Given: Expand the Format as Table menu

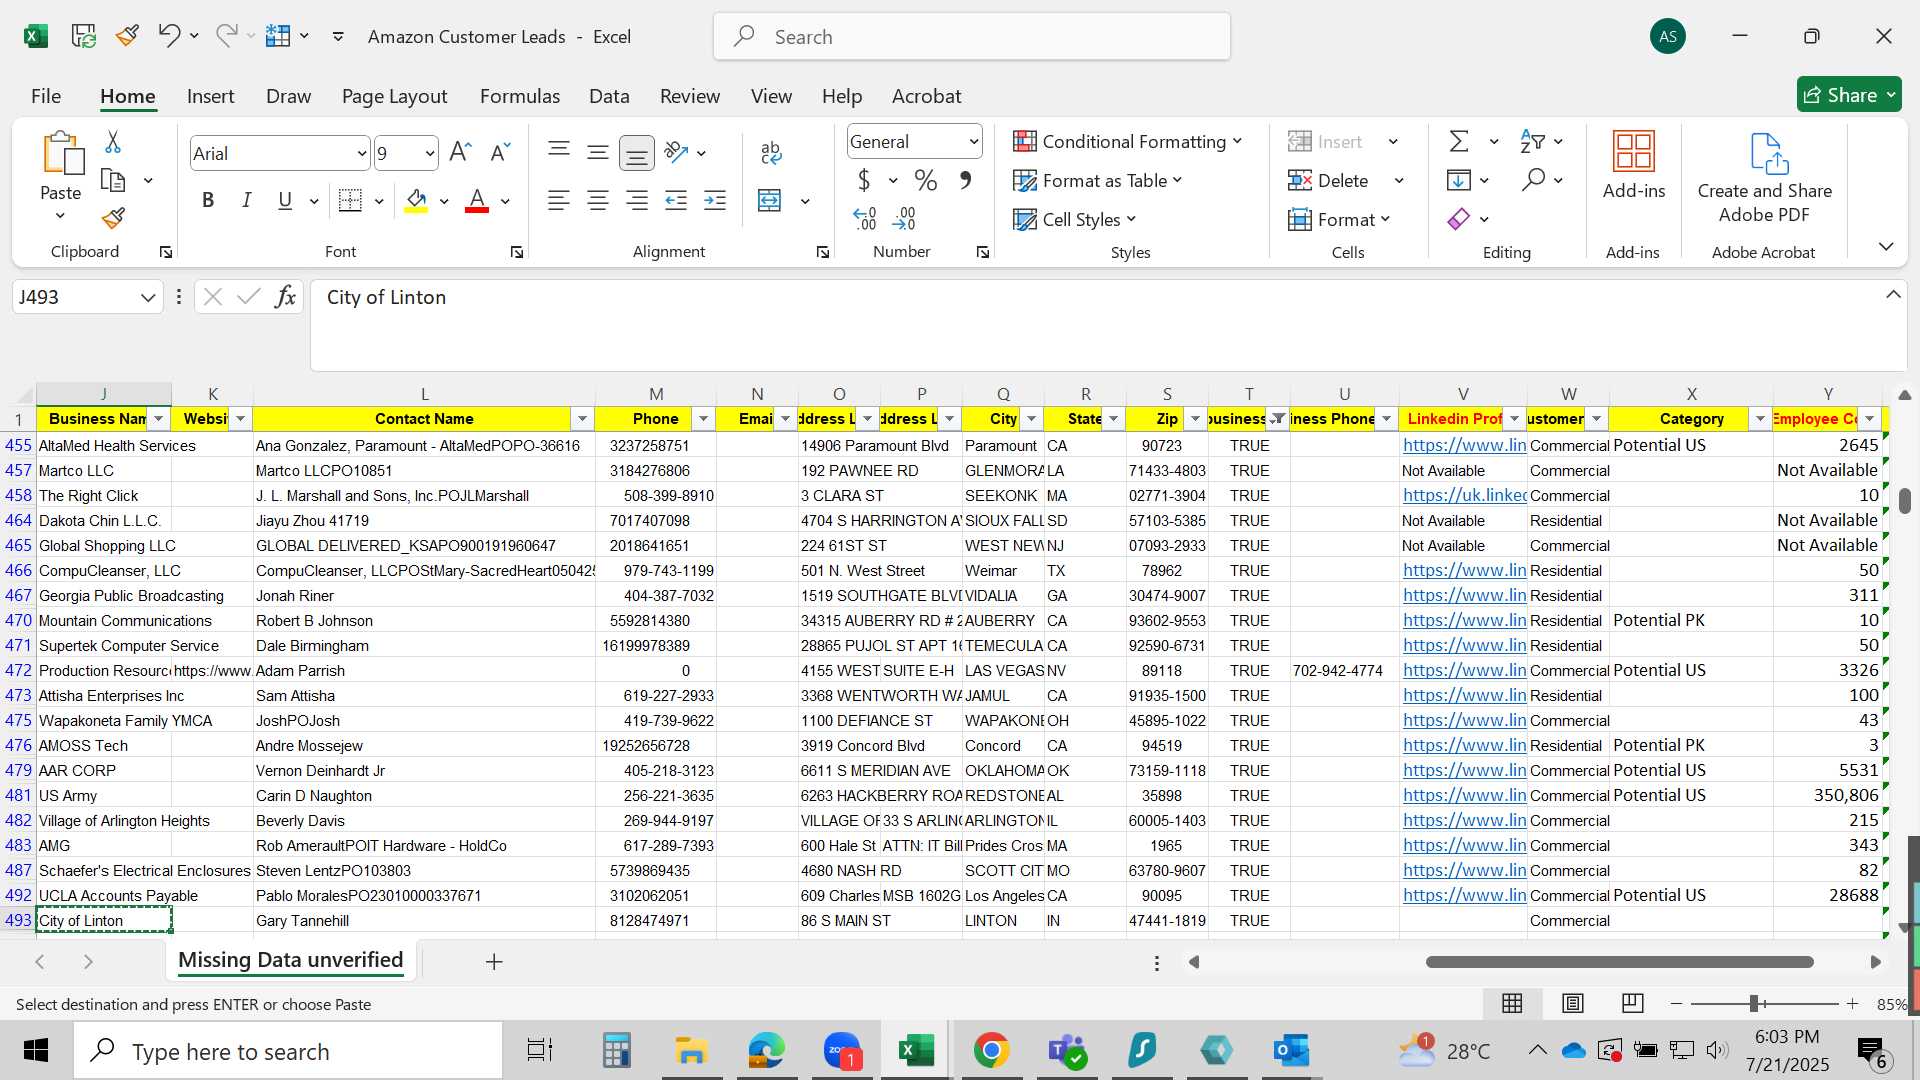Looking at the screenshot, I should 1098,180.
